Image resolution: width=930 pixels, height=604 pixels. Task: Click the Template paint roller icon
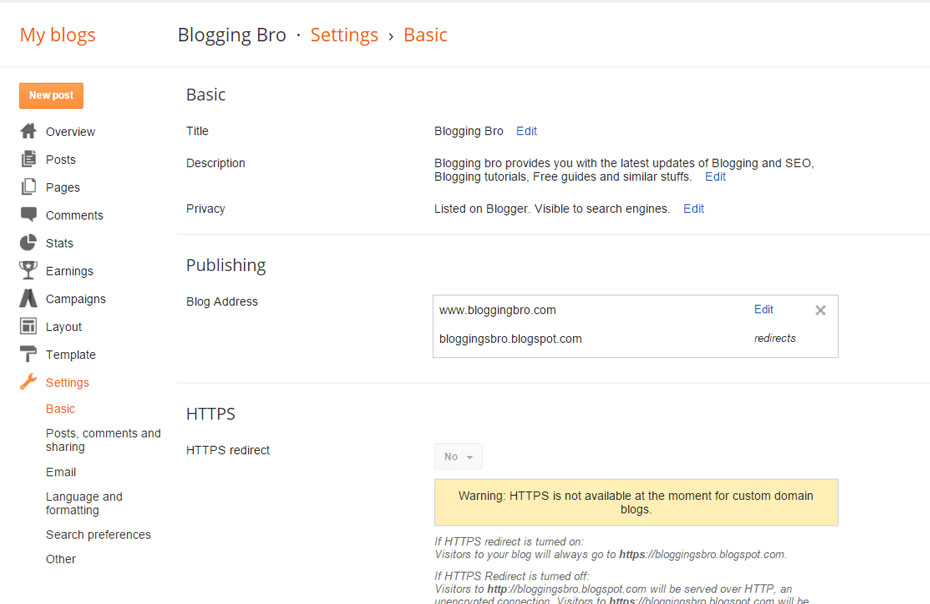[28, 354]
